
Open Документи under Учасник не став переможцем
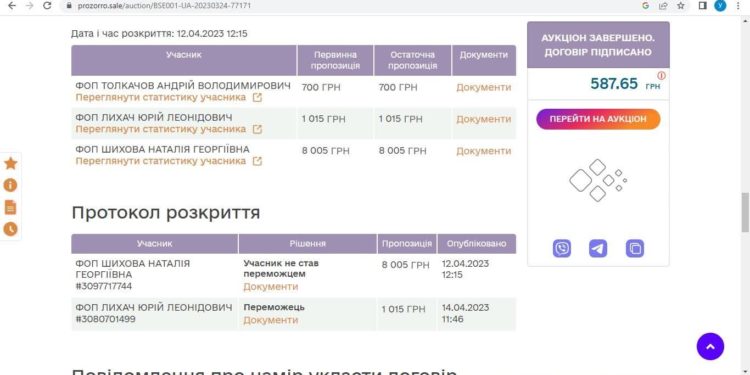[x=271, y=287]
